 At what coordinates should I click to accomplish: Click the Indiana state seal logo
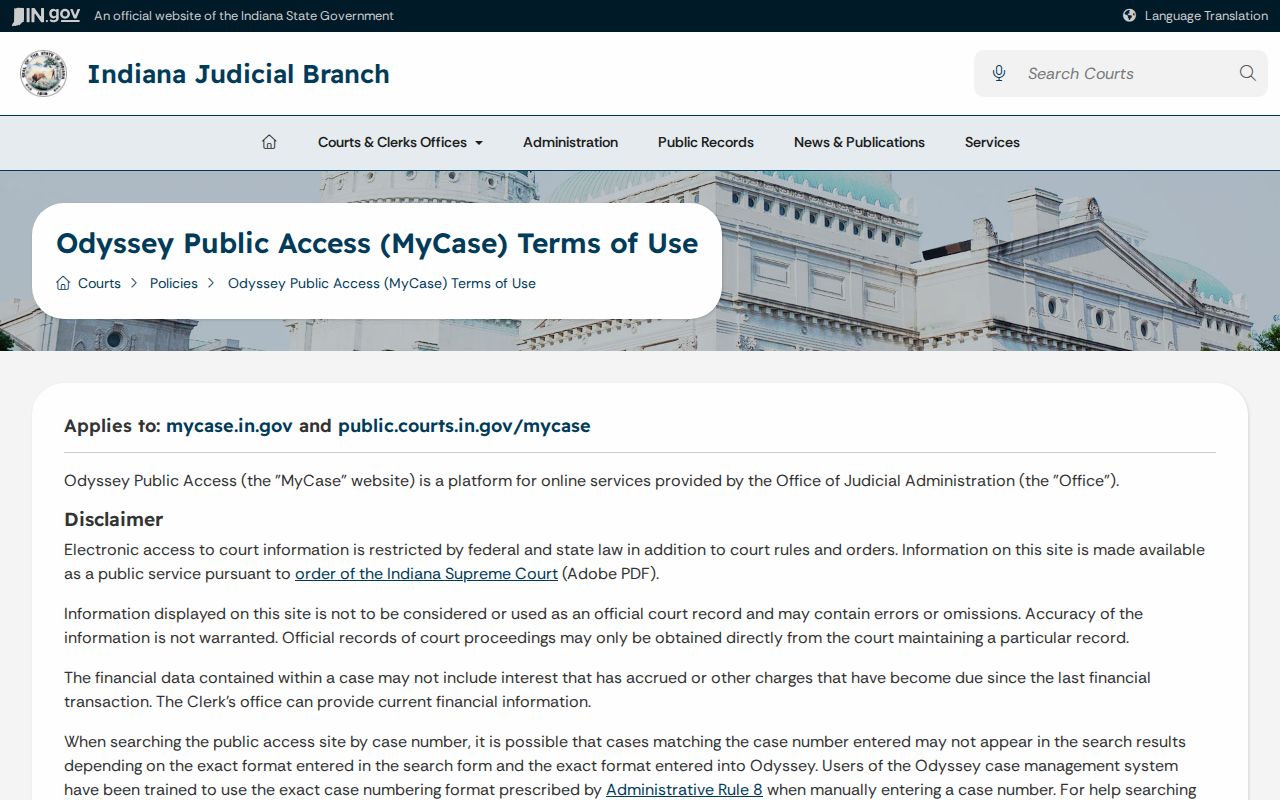tap(44, 74)
